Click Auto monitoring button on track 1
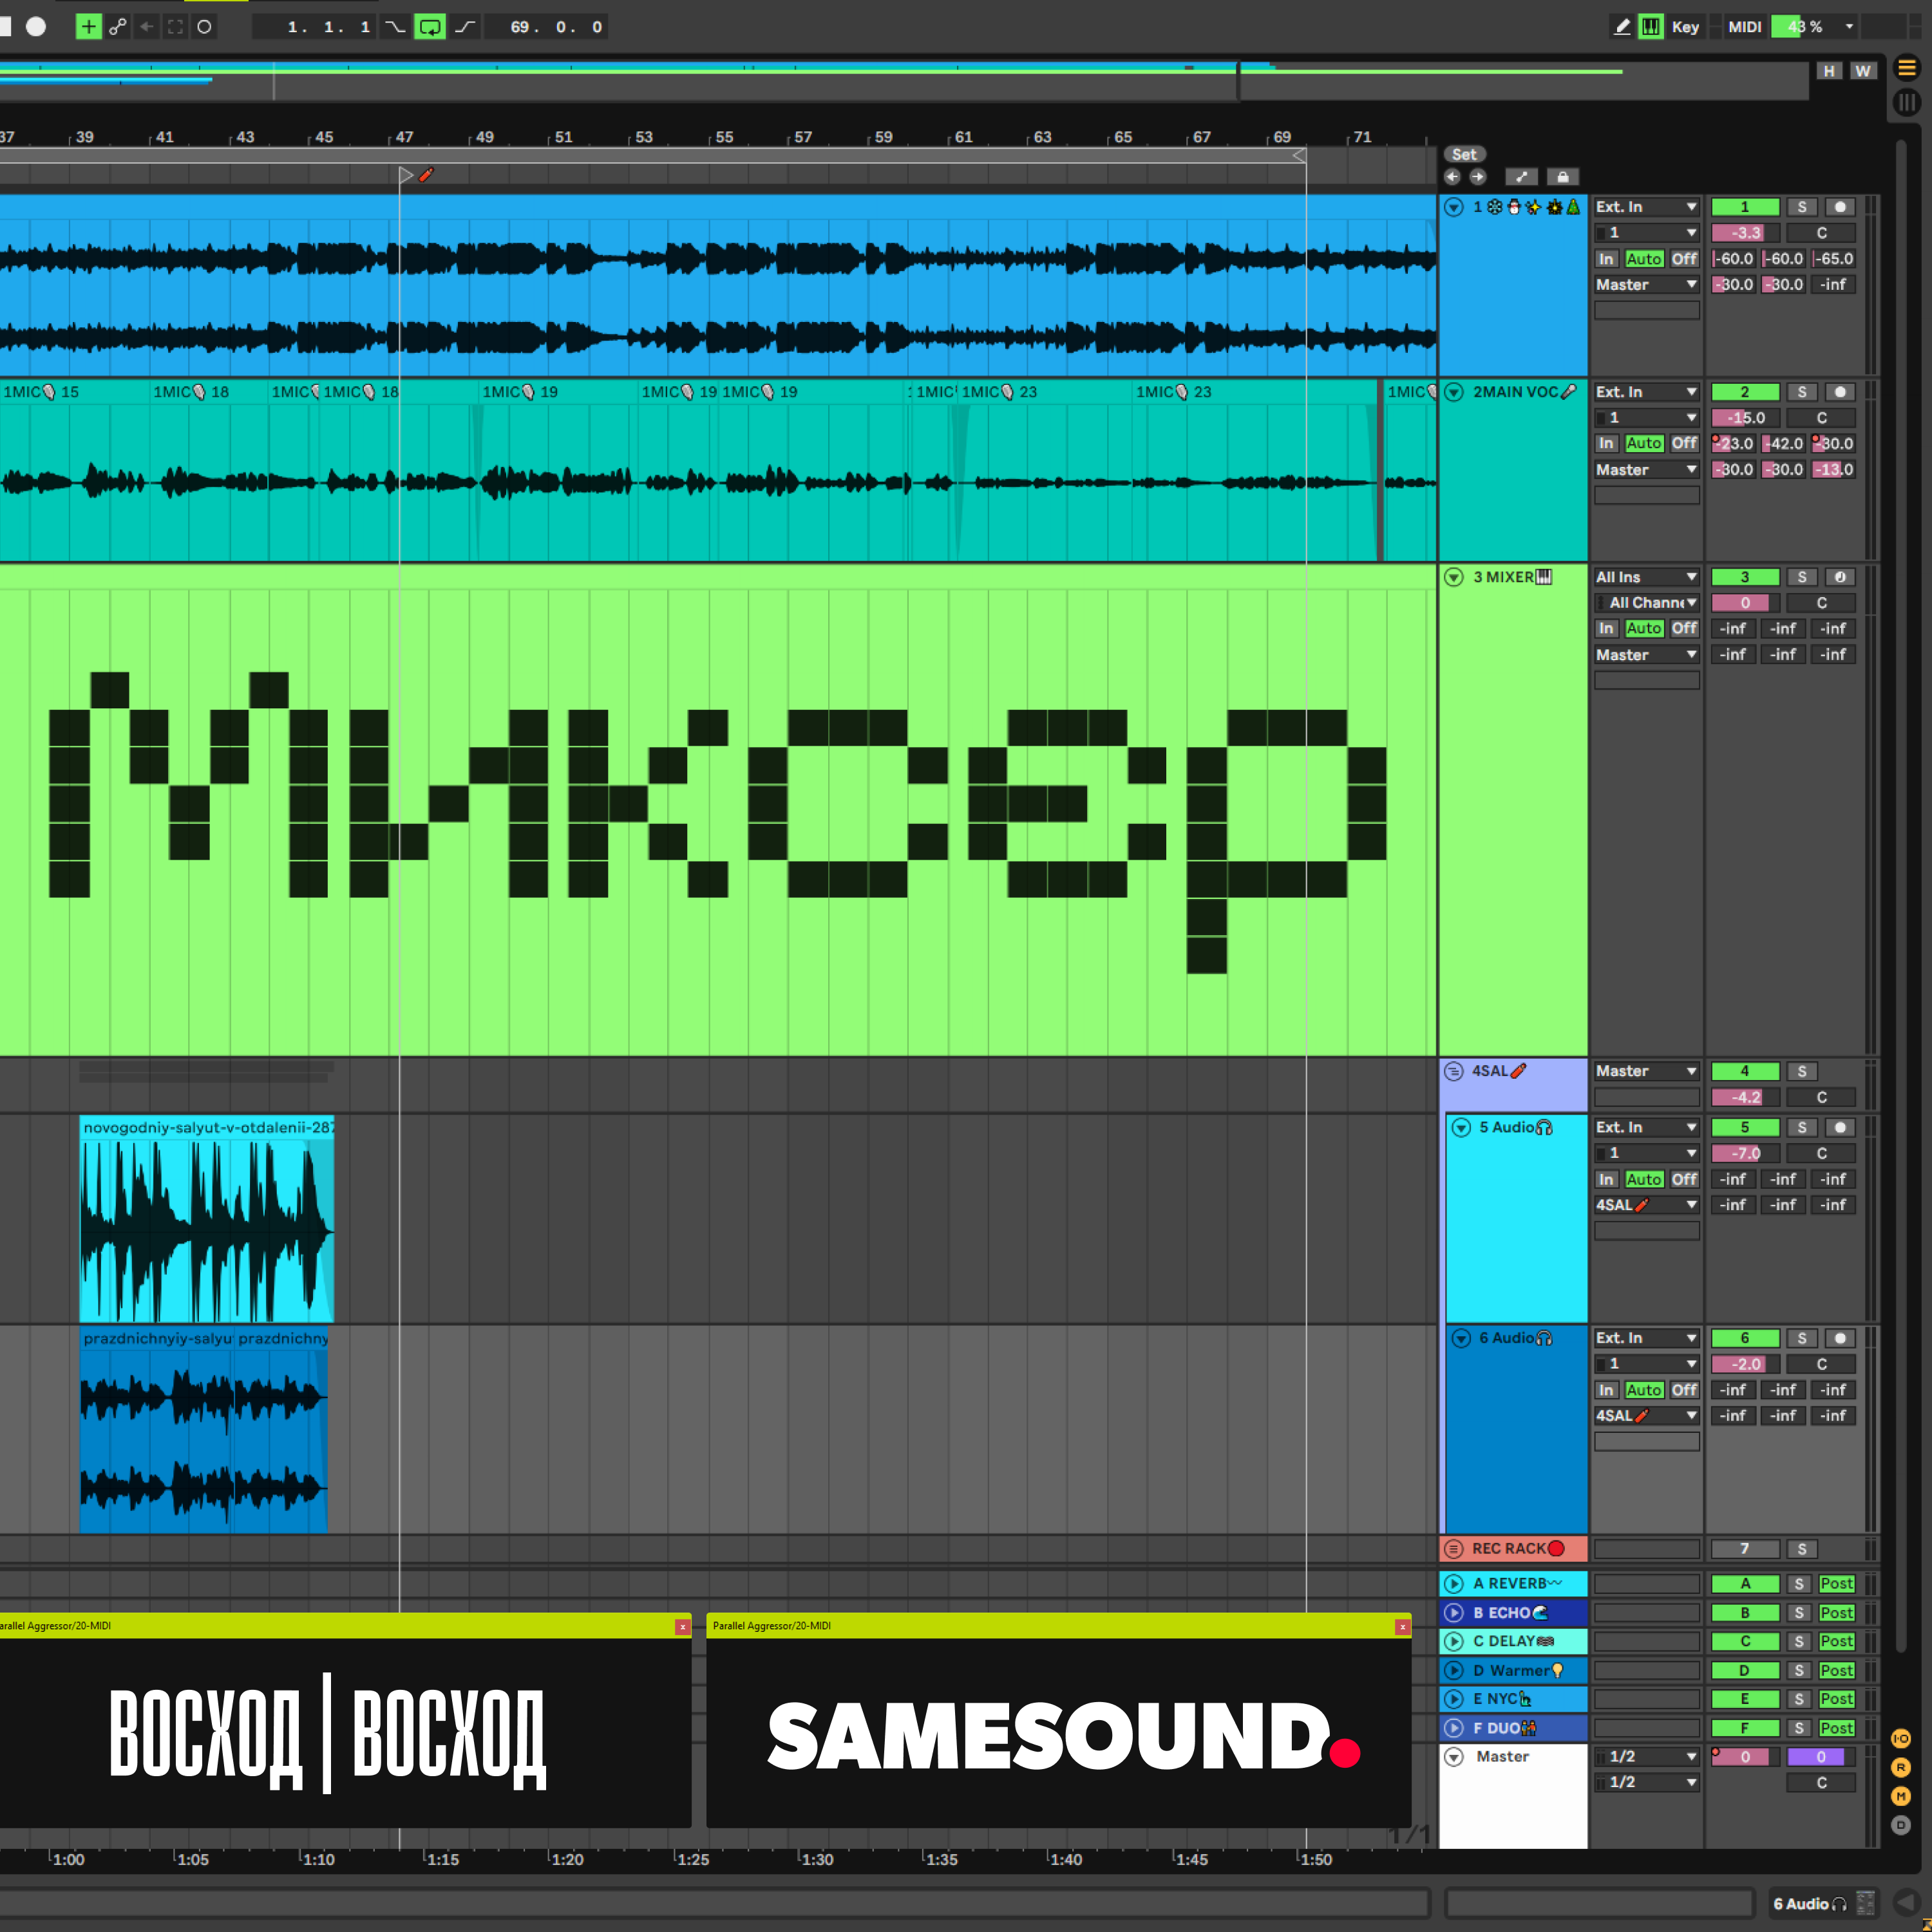Image resolution: width=1932 pixels, height=1932 pixels. pos(1644,258)
